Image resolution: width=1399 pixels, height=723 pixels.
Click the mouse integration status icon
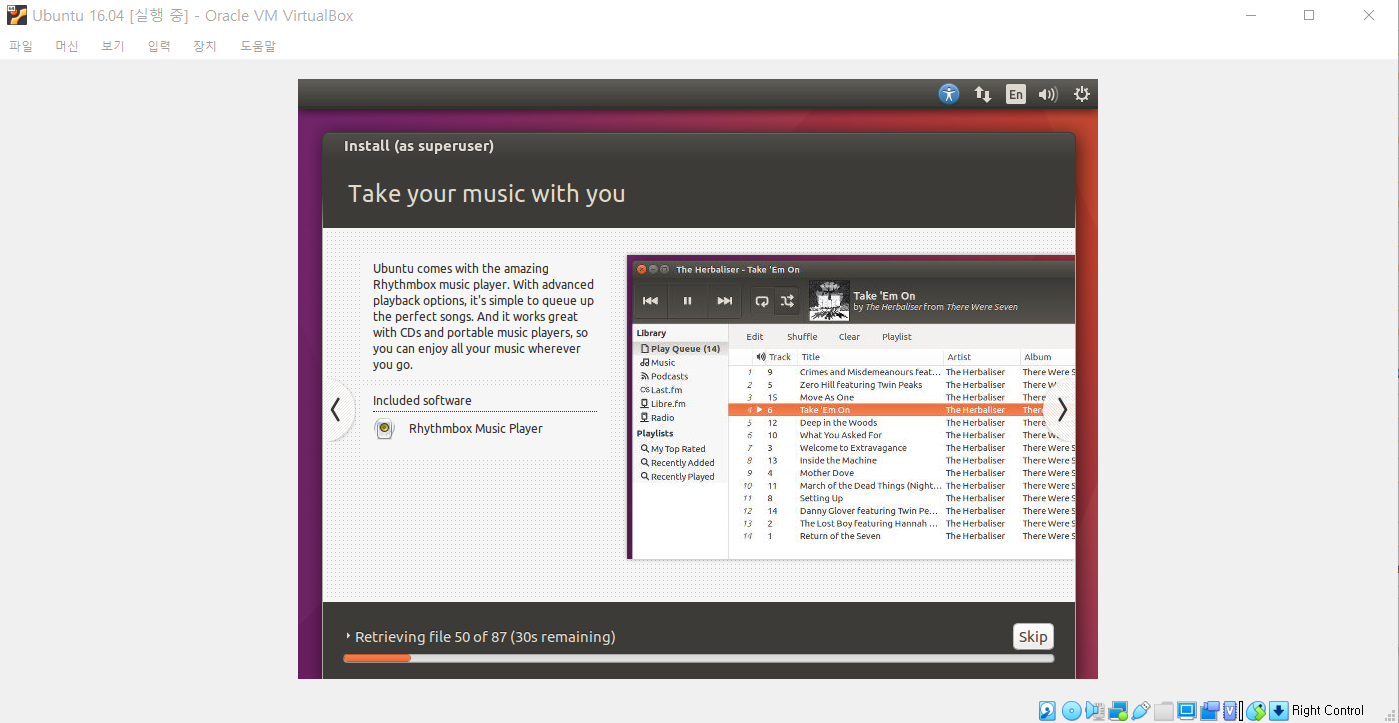1256,711
